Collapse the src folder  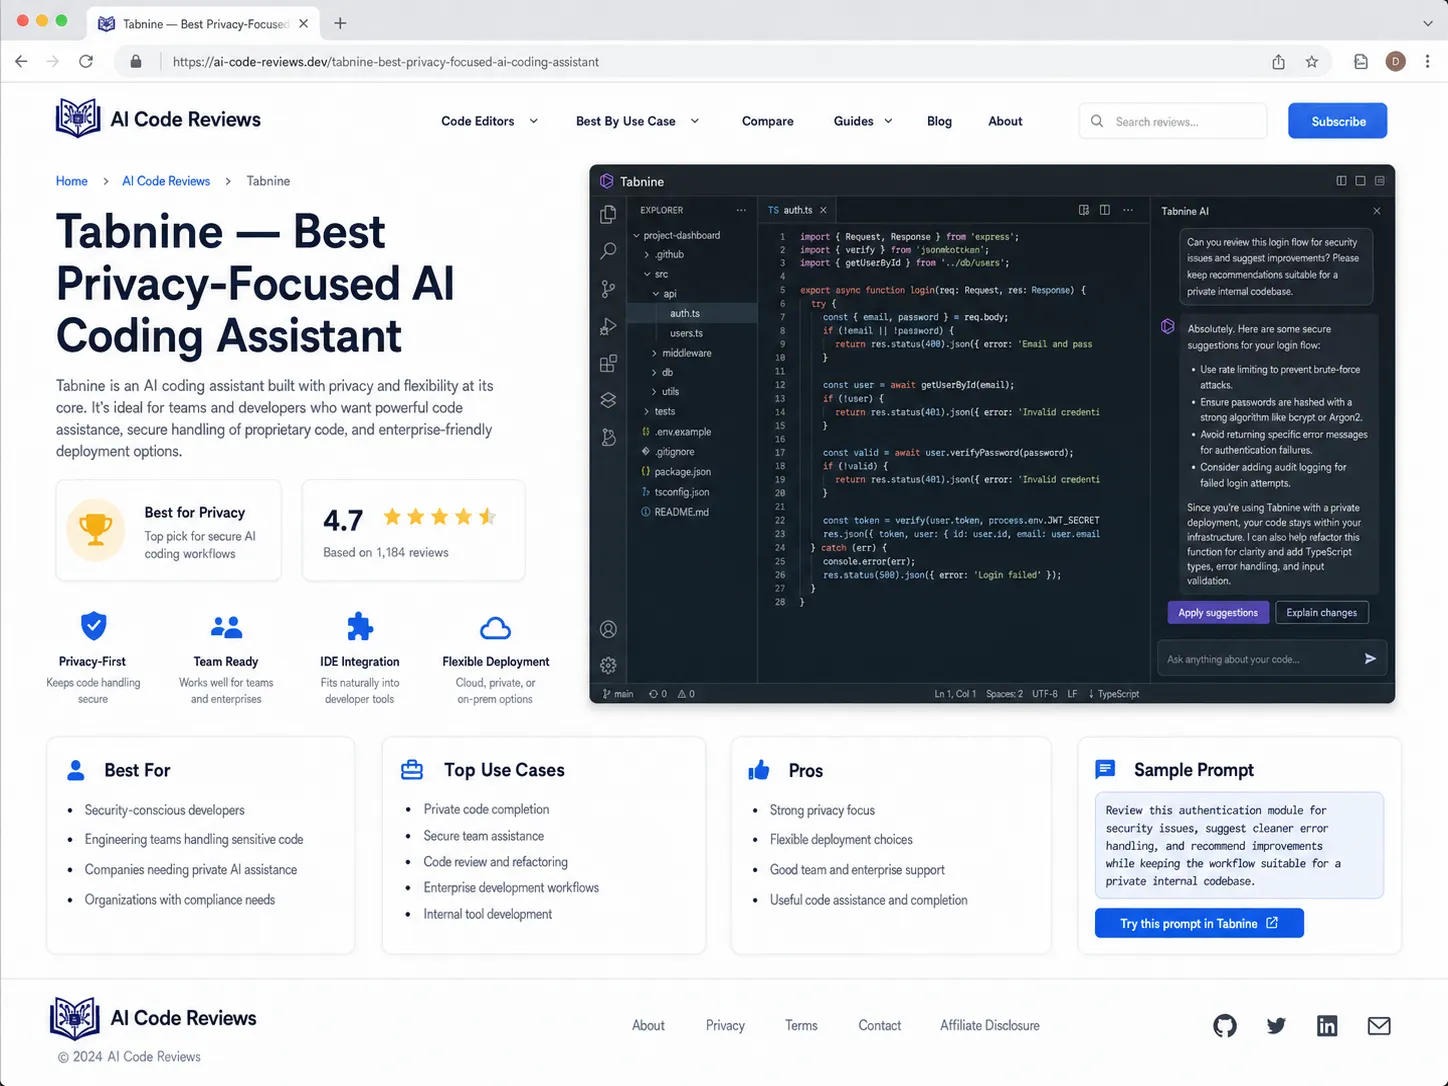click(657, 274)
